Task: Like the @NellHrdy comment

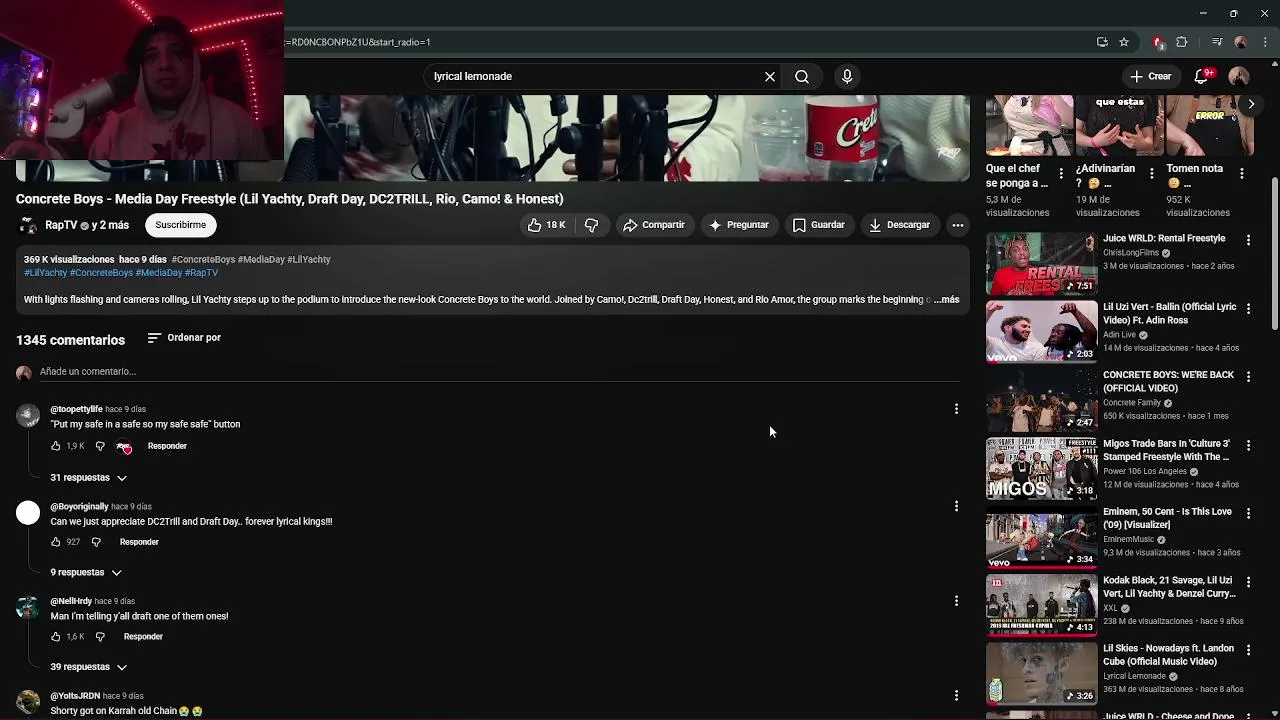Action: (56, 637)
